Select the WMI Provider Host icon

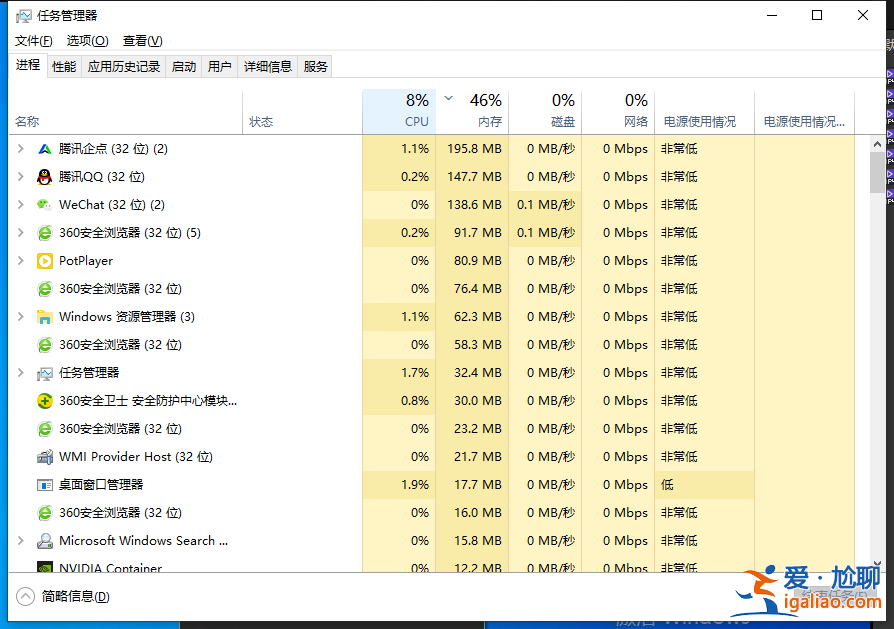coord(44,456)
